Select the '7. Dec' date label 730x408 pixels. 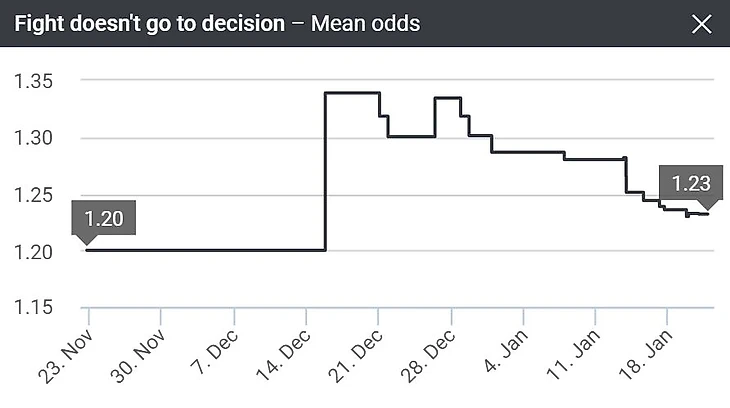(218, 348)
